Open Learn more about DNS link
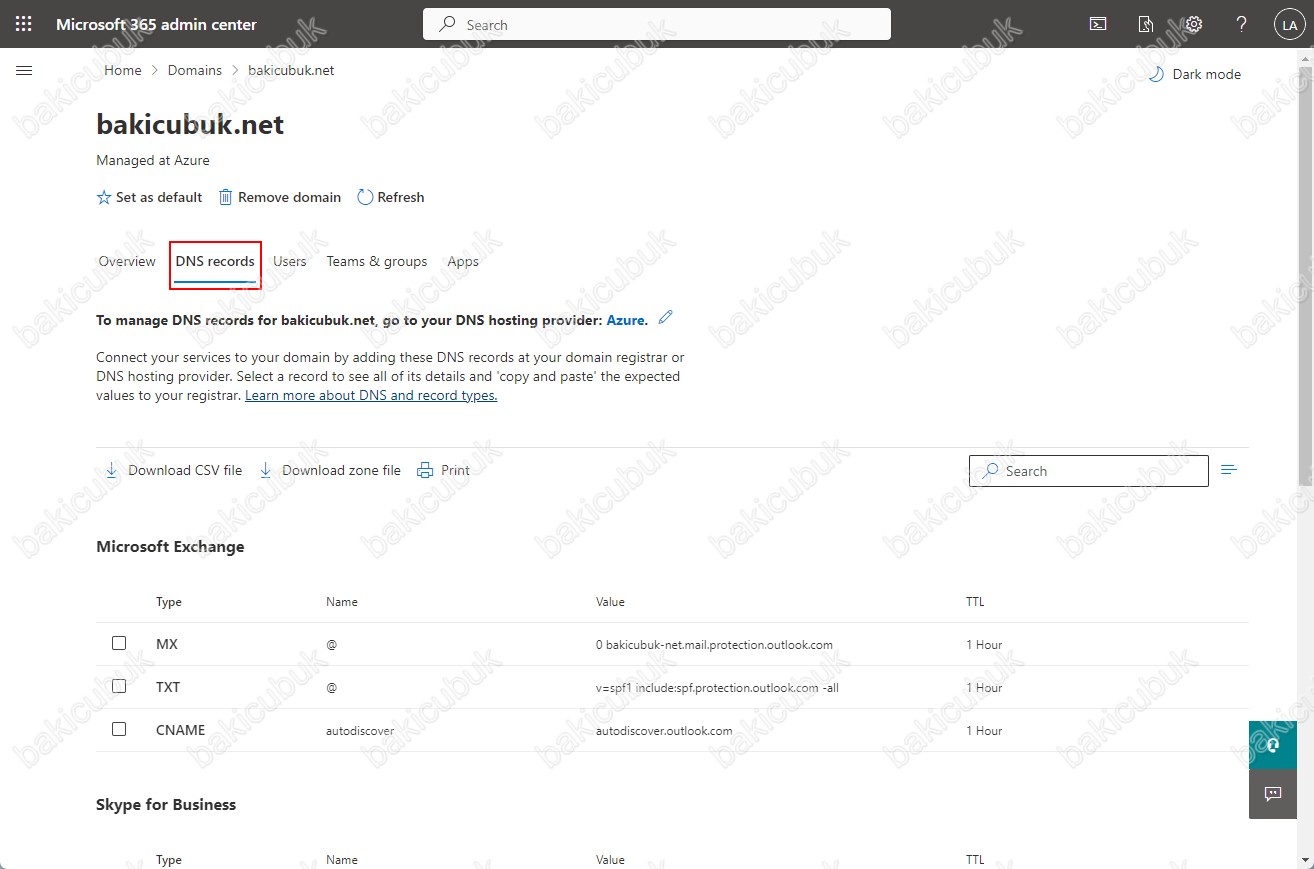The height and width of the screenshot is (869, 1314). click(x=371, y=395)
